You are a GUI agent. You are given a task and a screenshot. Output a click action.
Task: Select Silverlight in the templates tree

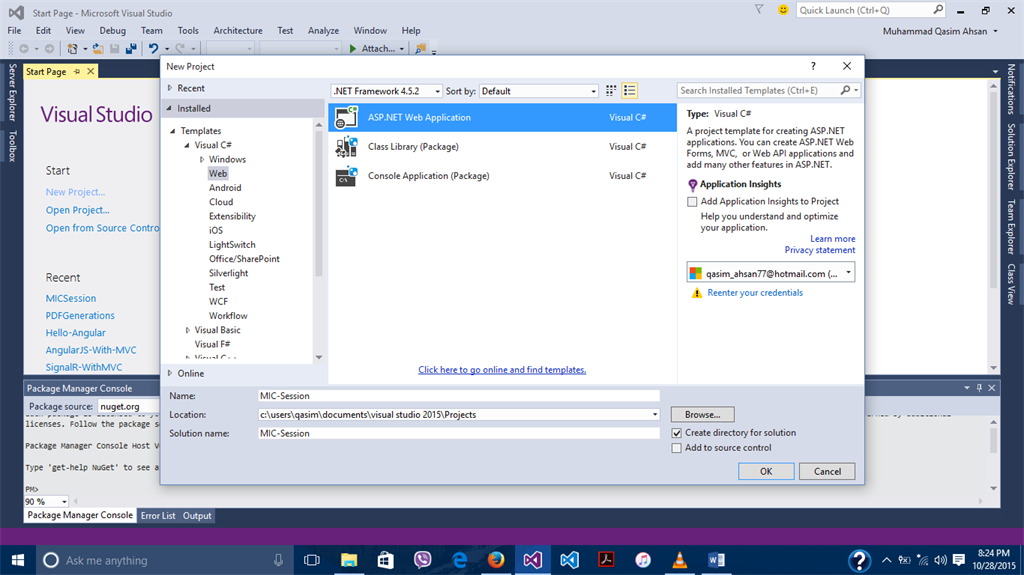click(229, 273)
